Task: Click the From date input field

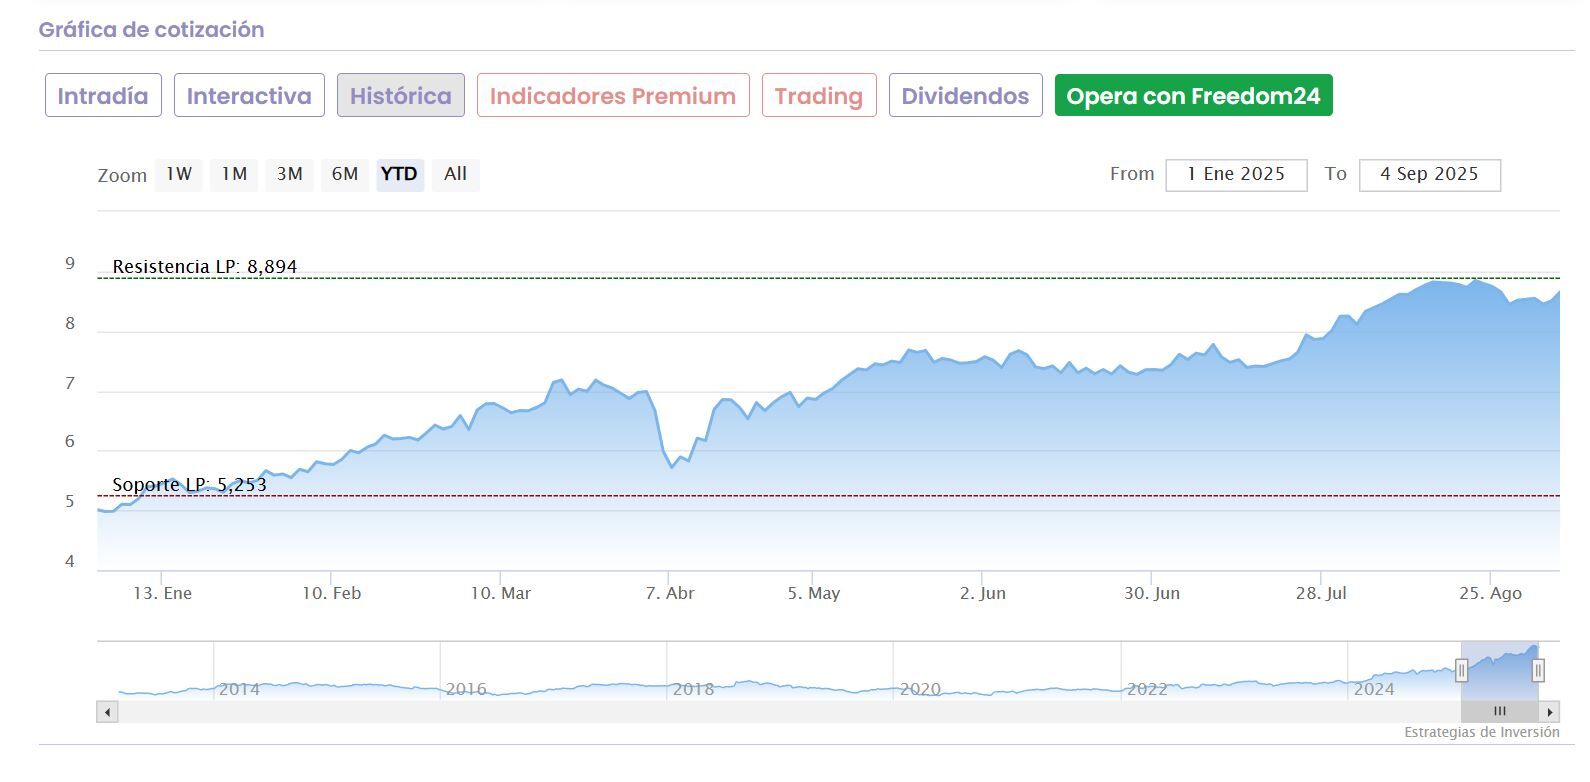Action: (1236, 174)
